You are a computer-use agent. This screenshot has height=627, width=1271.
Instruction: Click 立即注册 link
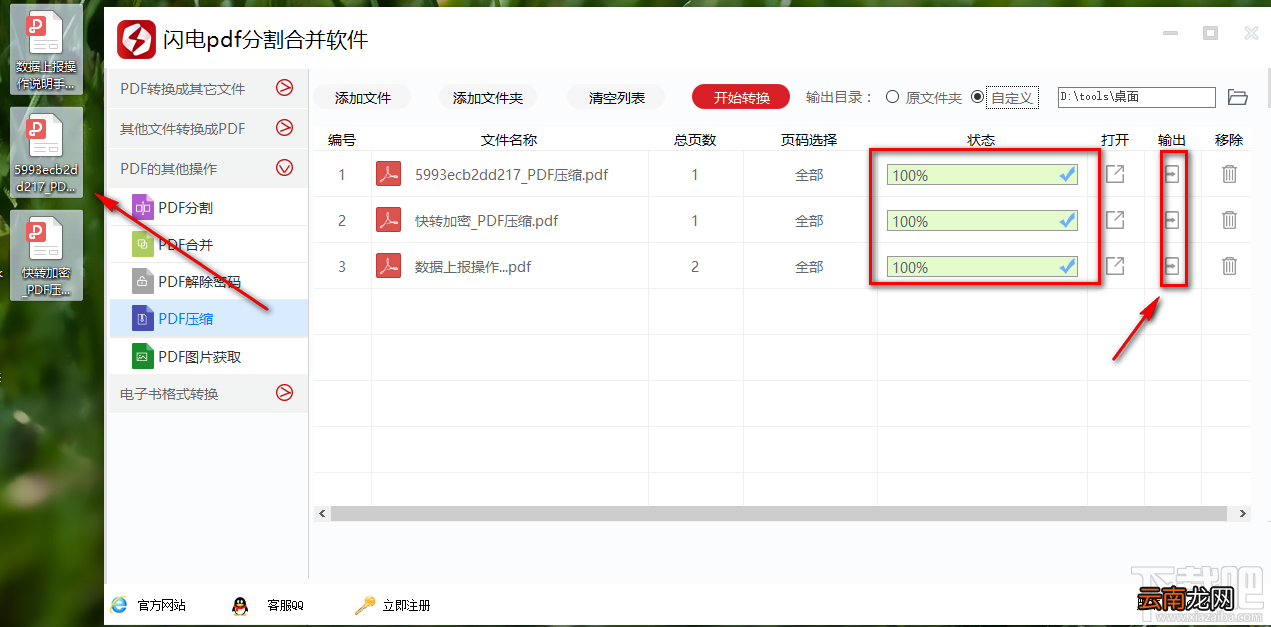tap(407, 606)
